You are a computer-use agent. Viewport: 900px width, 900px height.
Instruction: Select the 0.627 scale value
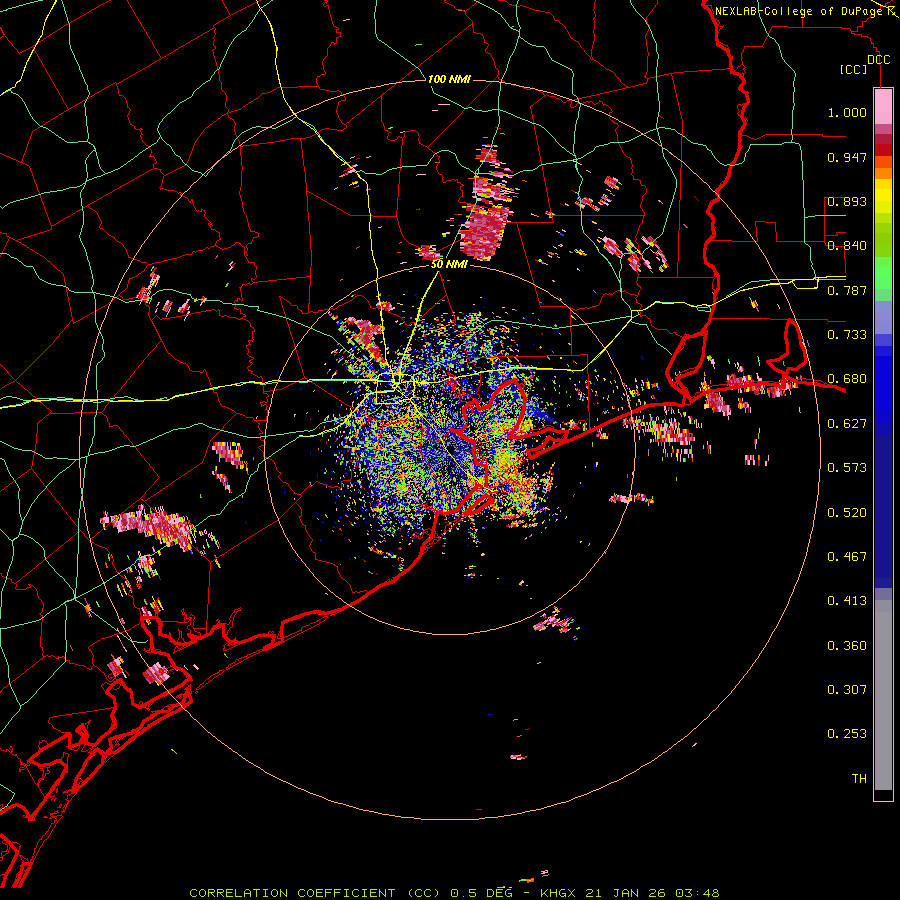847,424
